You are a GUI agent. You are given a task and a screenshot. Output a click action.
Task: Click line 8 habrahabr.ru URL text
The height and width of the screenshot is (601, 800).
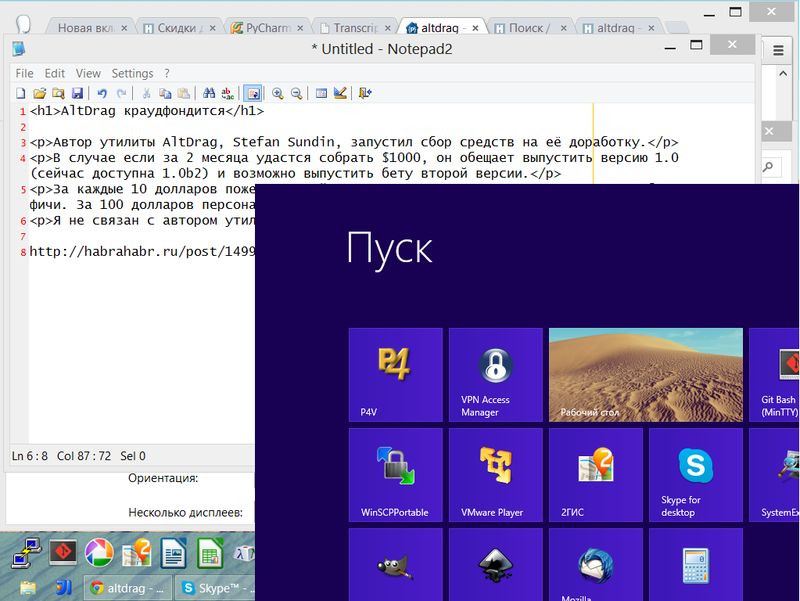pos(142,252)
